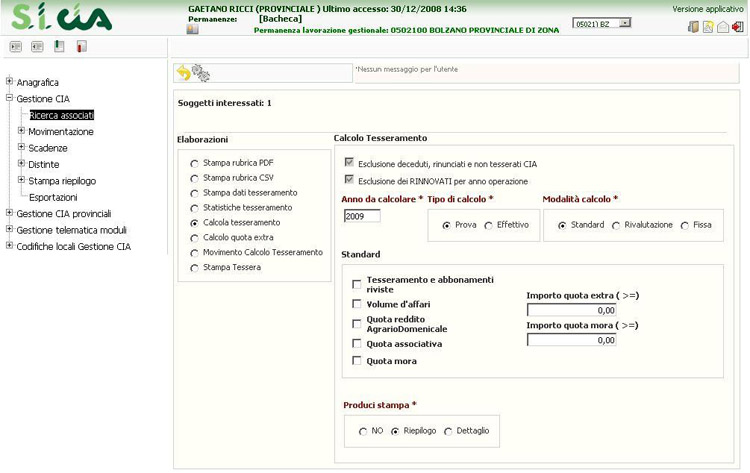Click the expand-all menu icon in sidebar toolbar
Image resolution: width=750 pixels, height=473 pixels.
click(16, 46)
